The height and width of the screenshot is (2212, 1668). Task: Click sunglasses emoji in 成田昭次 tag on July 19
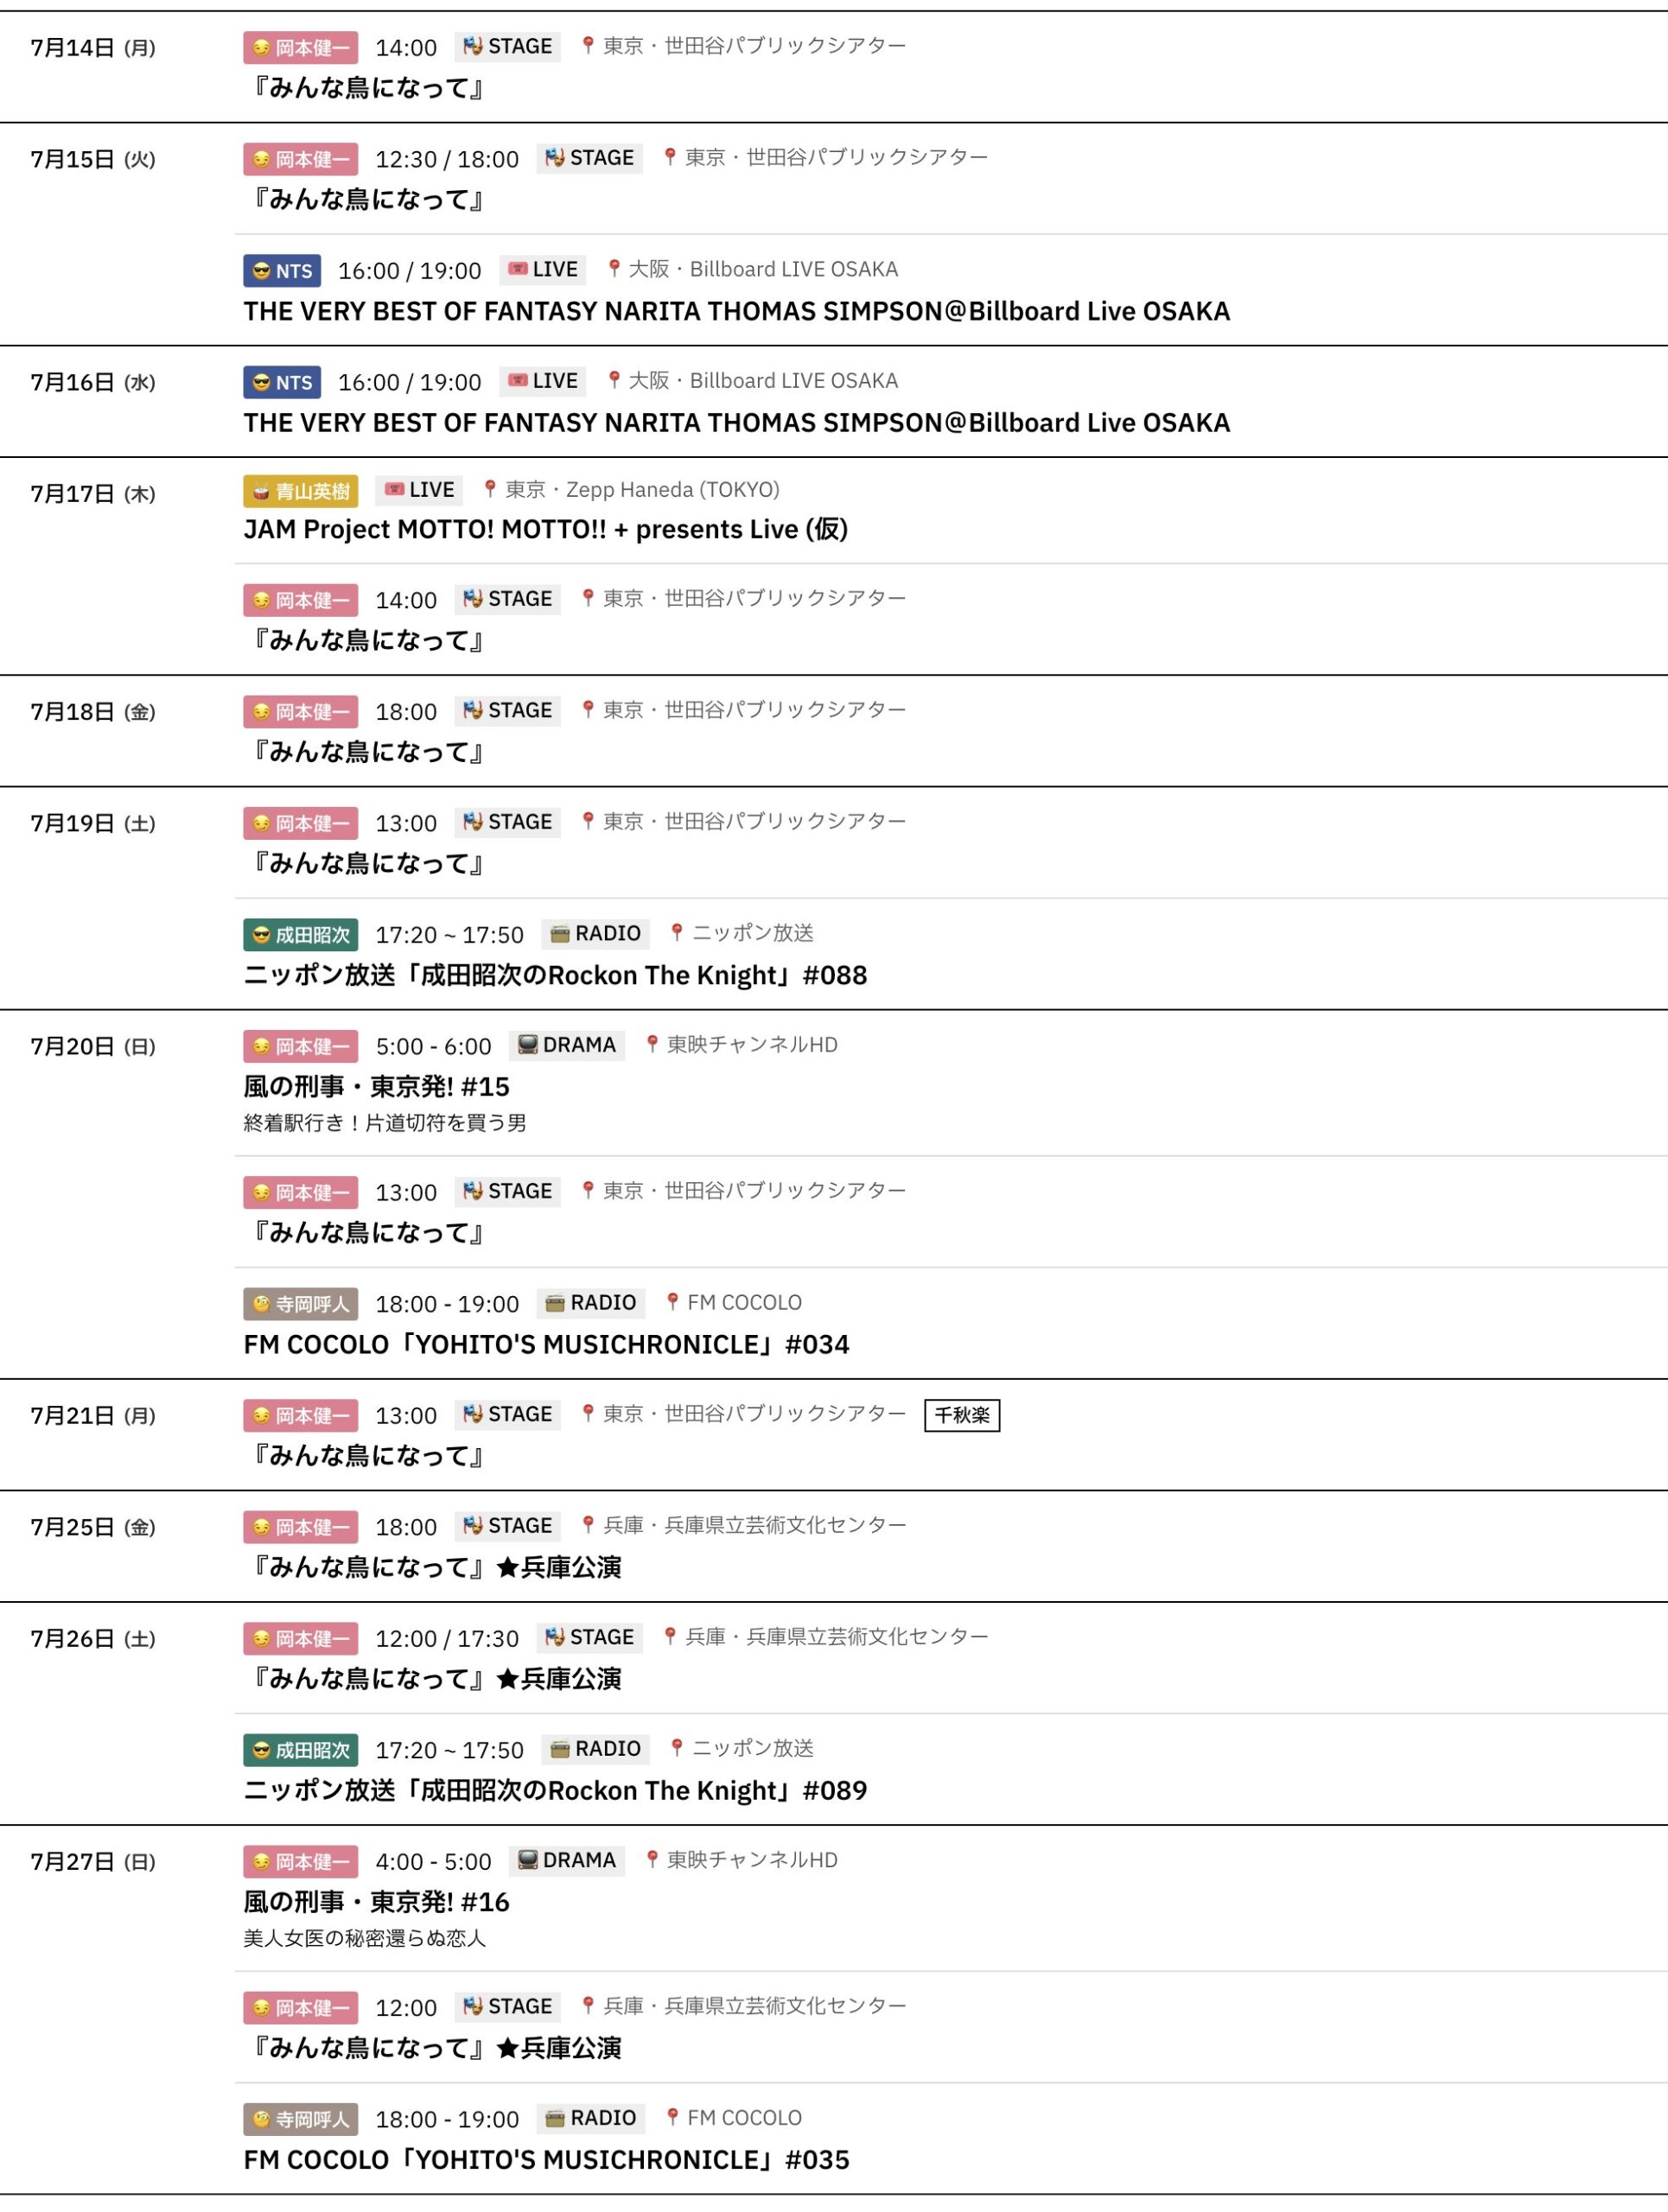pyautogui.click(x=261, y=935)
